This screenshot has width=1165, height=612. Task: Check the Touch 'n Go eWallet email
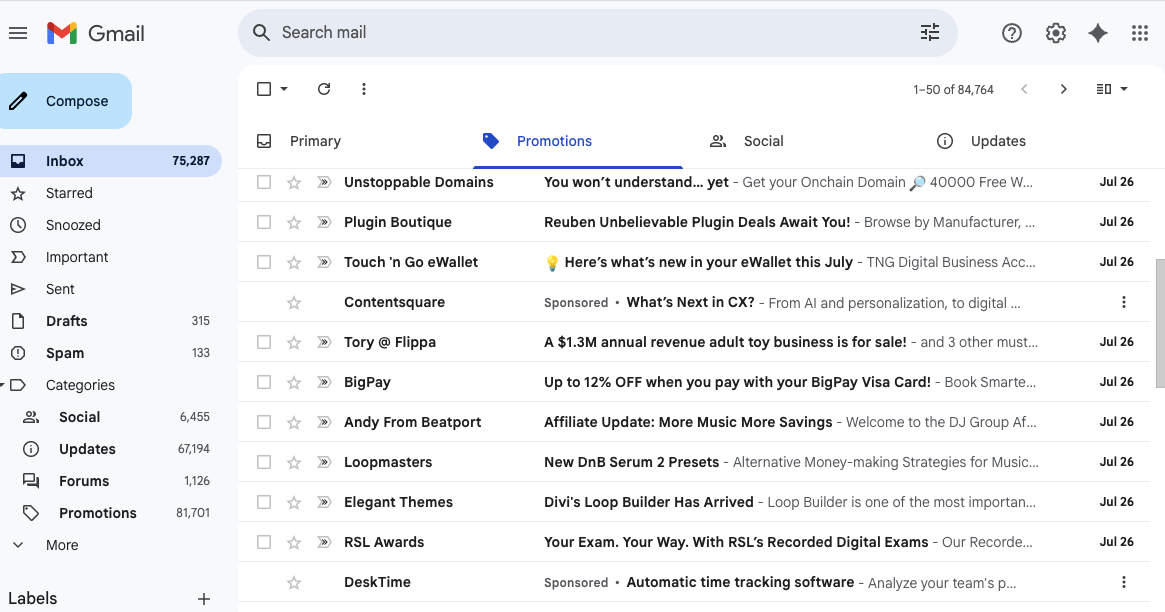pos(264,262)
